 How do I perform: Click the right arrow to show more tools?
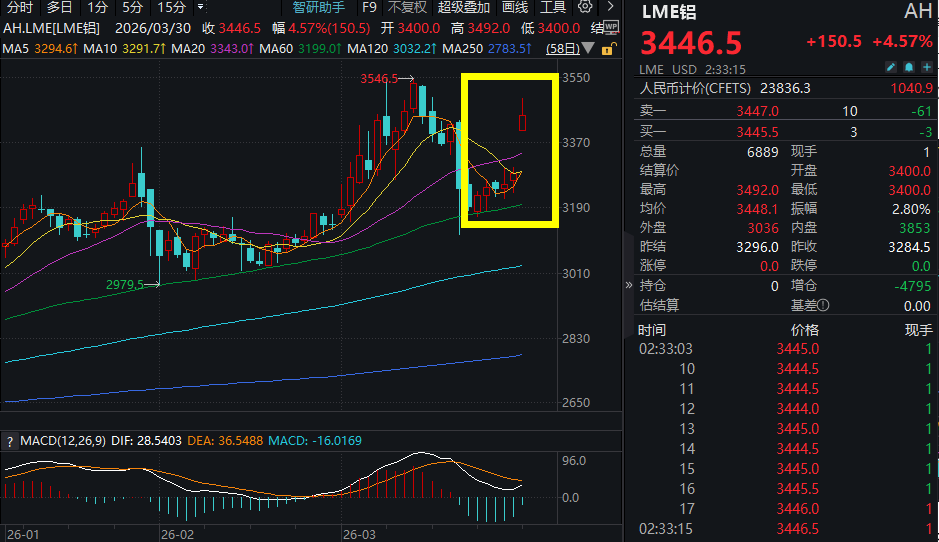click(x=610, y=7)
